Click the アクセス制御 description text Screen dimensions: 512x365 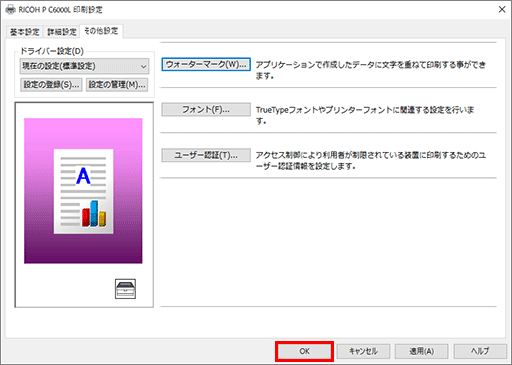tap(371, 160)
